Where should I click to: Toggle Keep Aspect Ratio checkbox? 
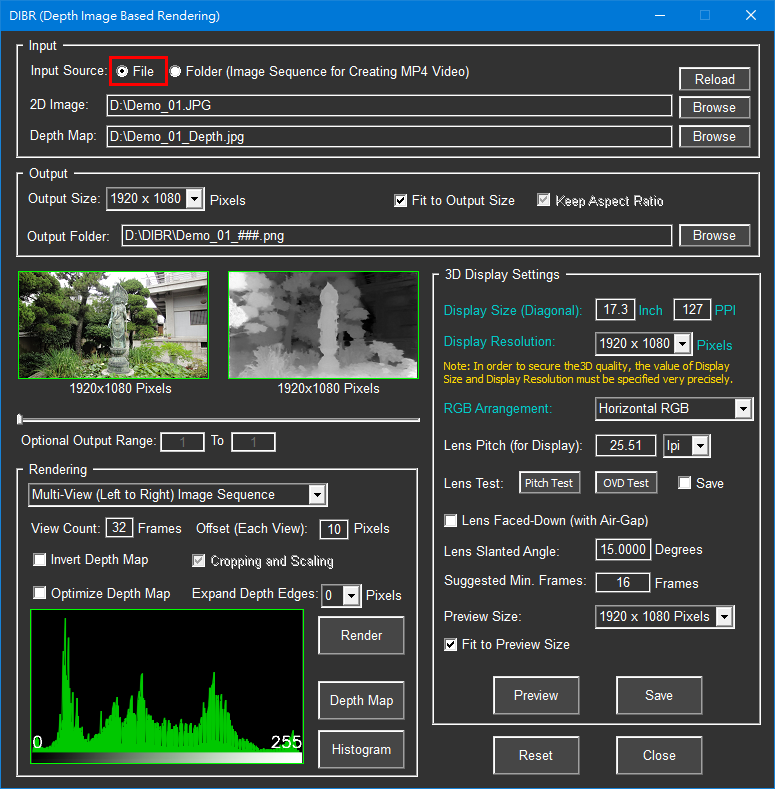pos(544,200)
